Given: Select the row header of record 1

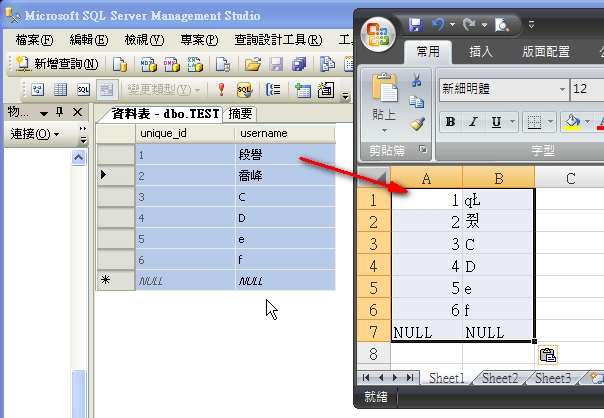Looking at the screenshot, I should 116,154.
